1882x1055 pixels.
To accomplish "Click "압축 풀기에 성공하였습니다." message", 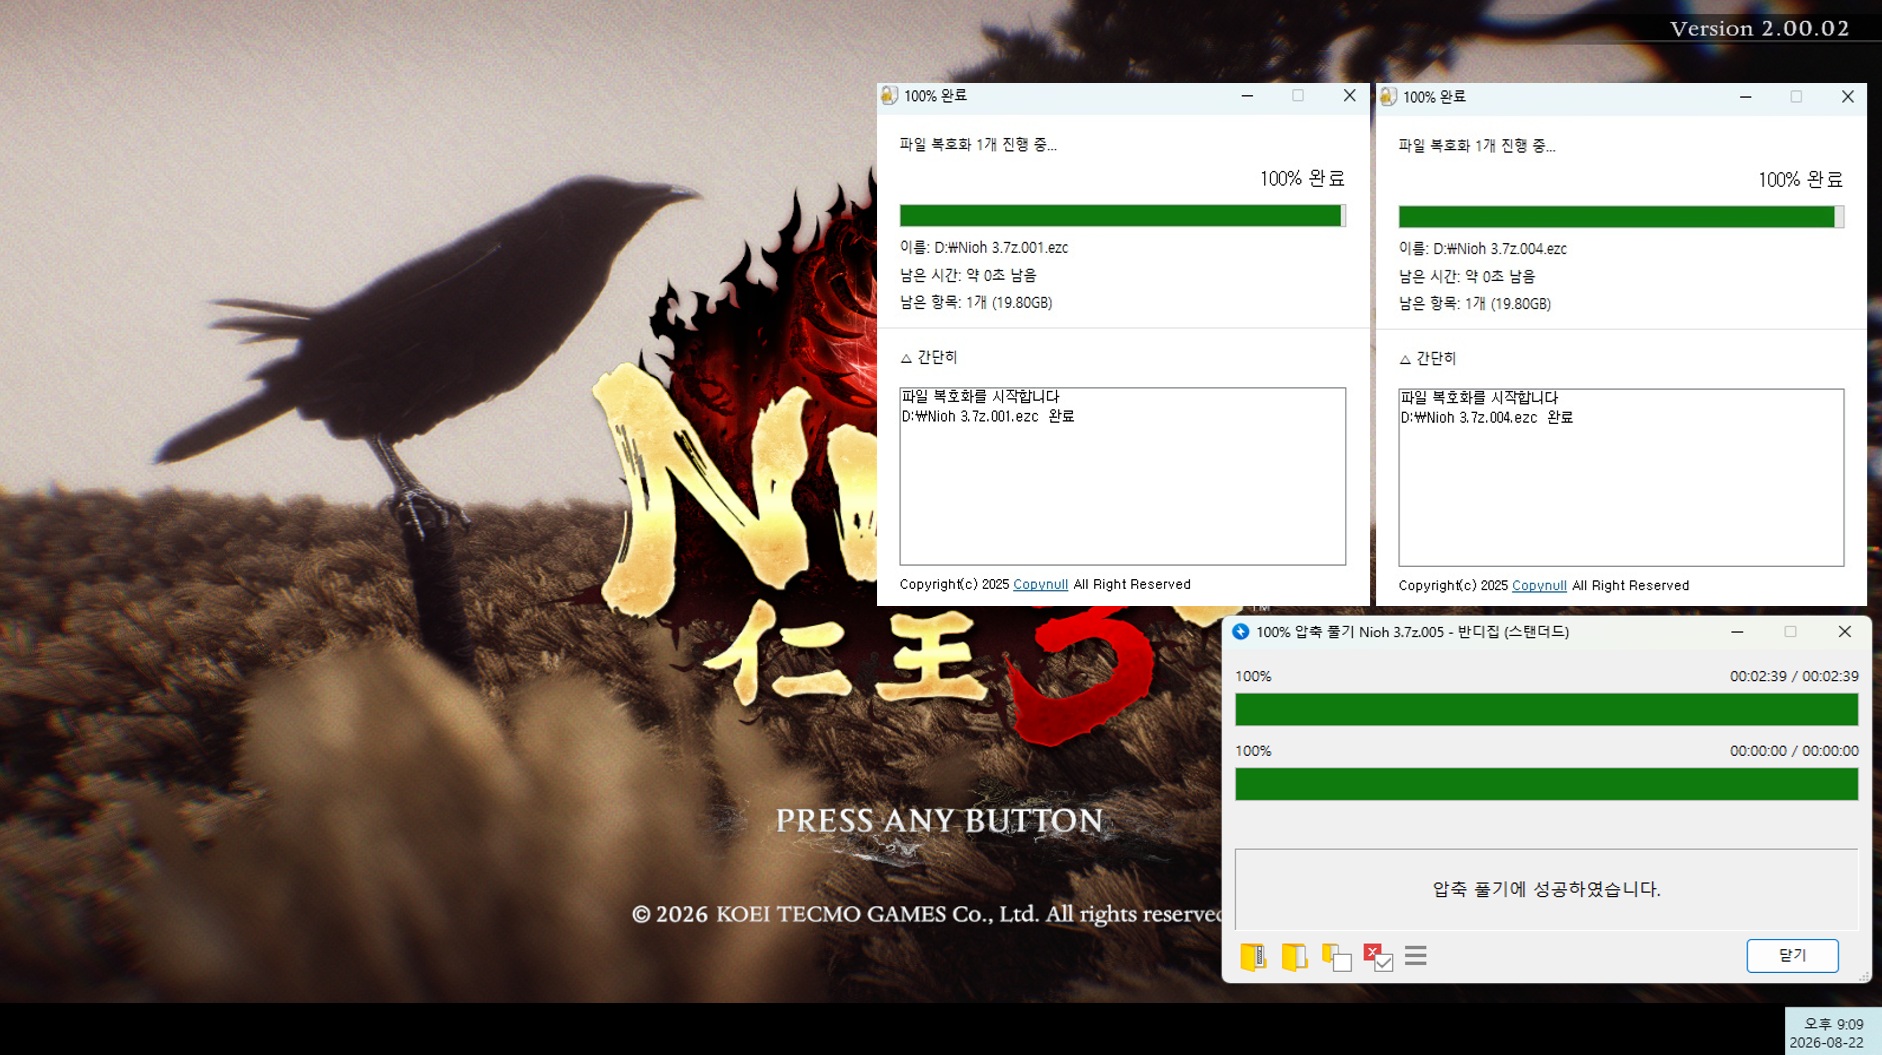I will pos(1546,889).
